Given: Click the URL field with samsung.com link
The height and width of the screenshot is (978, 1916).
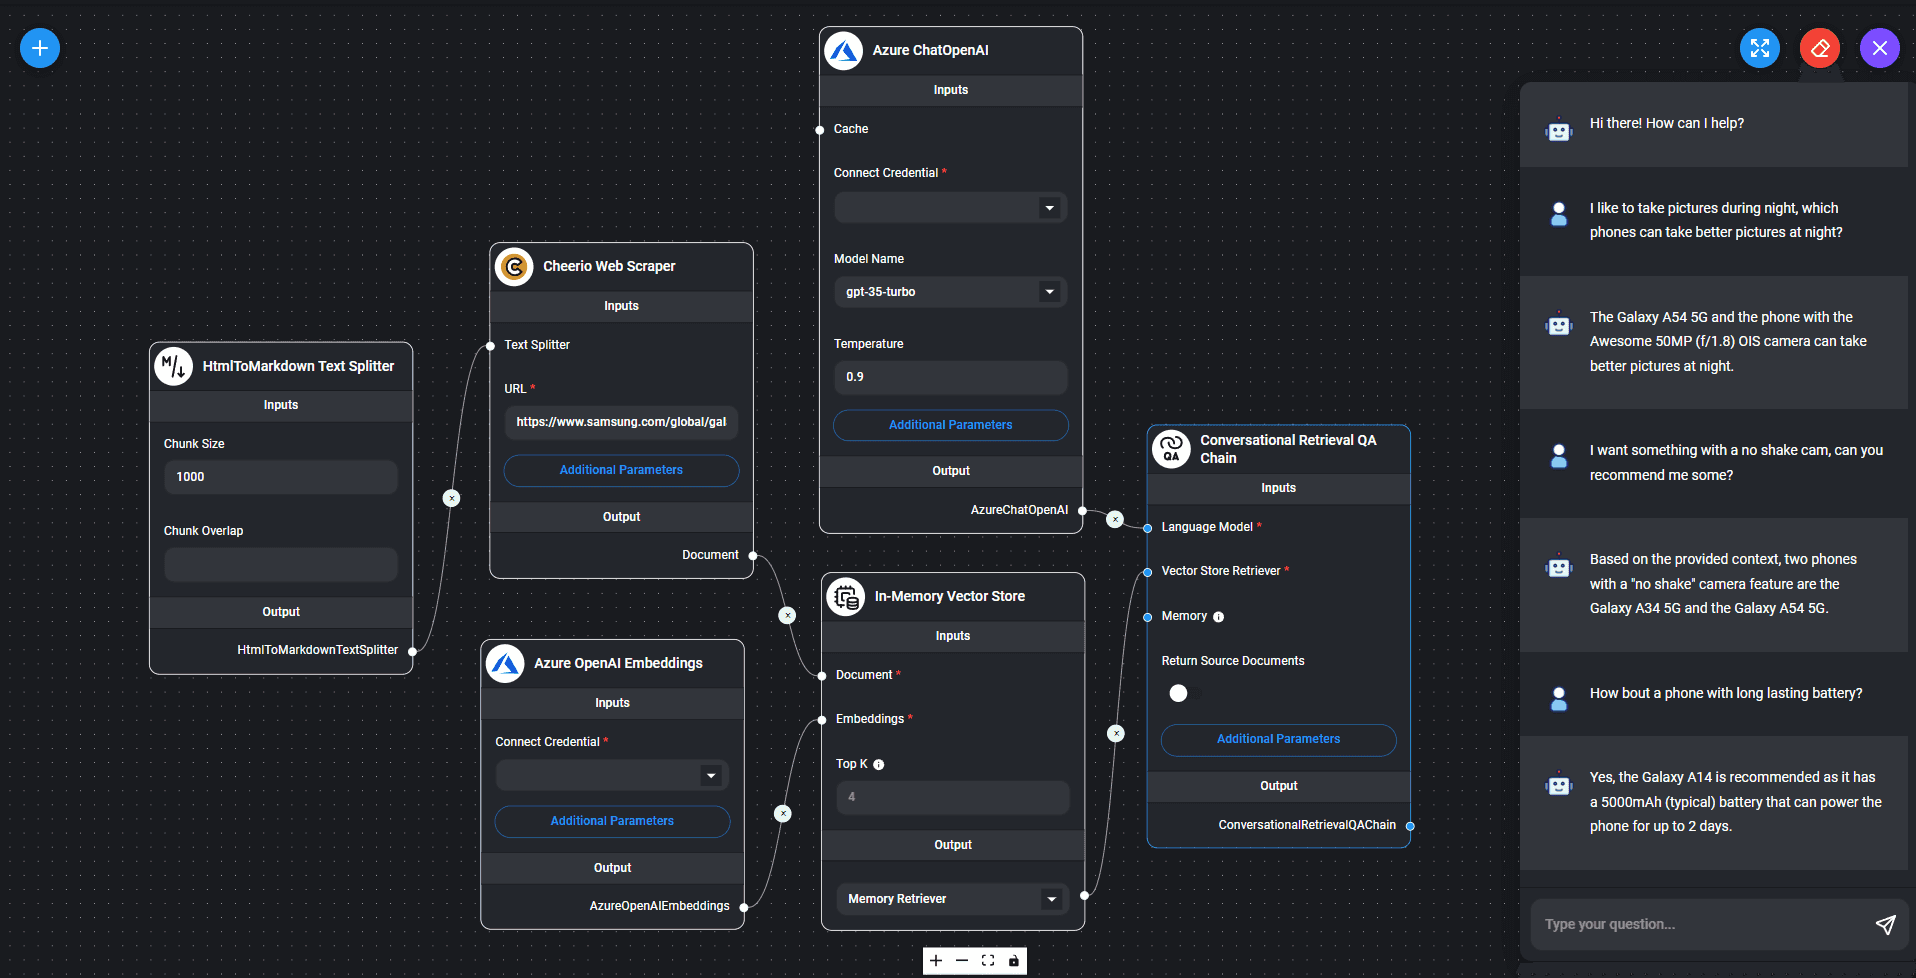Looking at the screenshot, I should pos(621,422).
